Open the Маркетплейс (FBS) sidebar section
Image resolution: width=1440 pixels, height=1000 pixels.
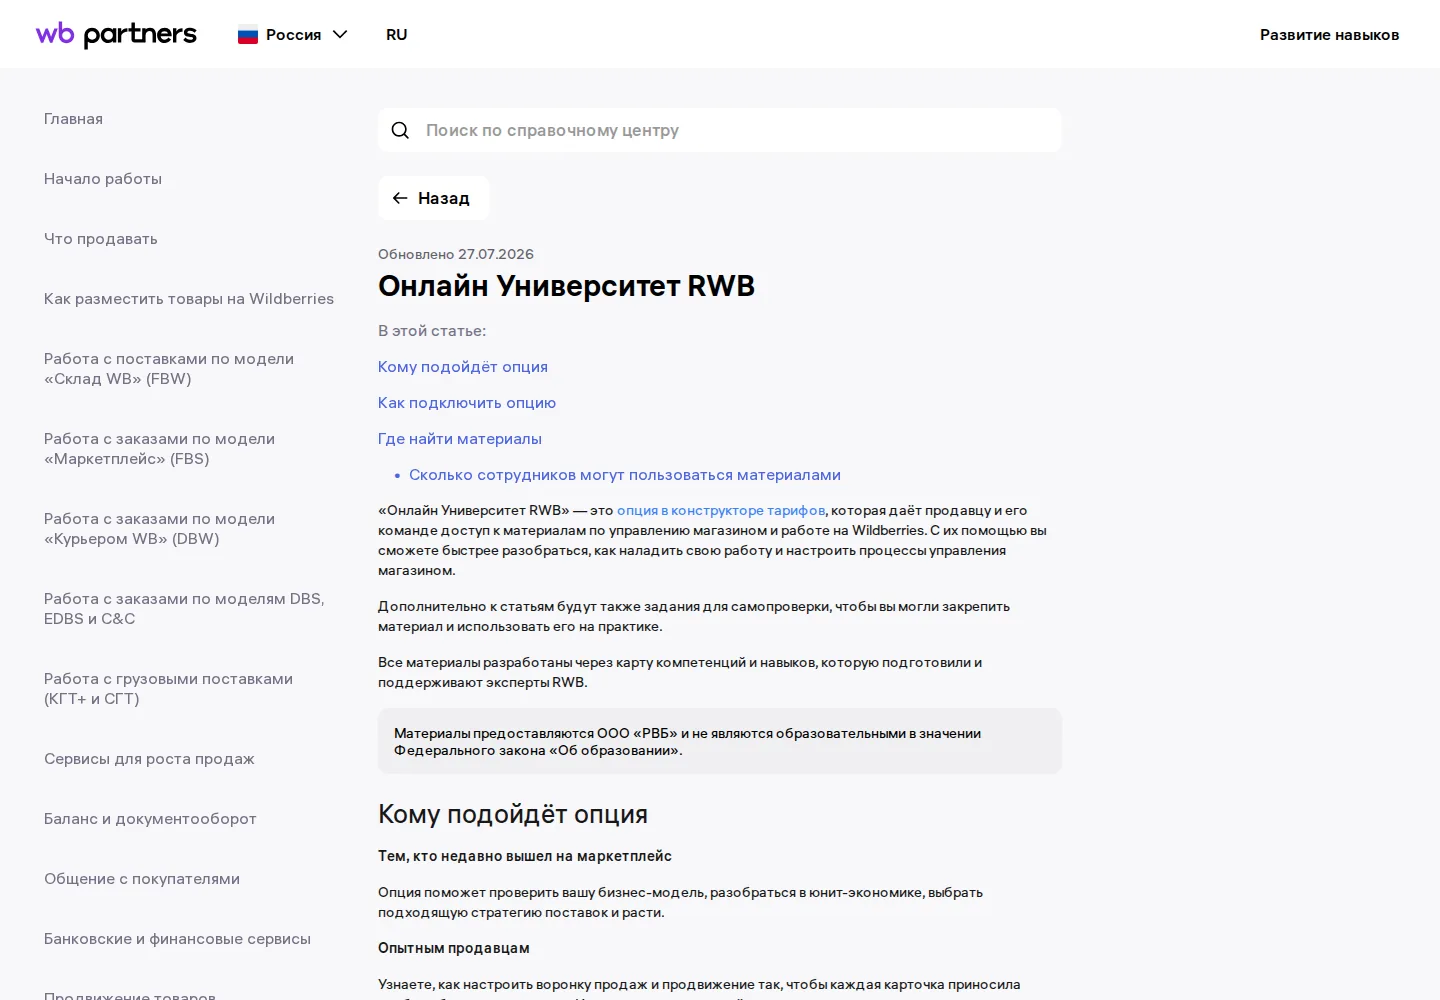pos(159,449)
